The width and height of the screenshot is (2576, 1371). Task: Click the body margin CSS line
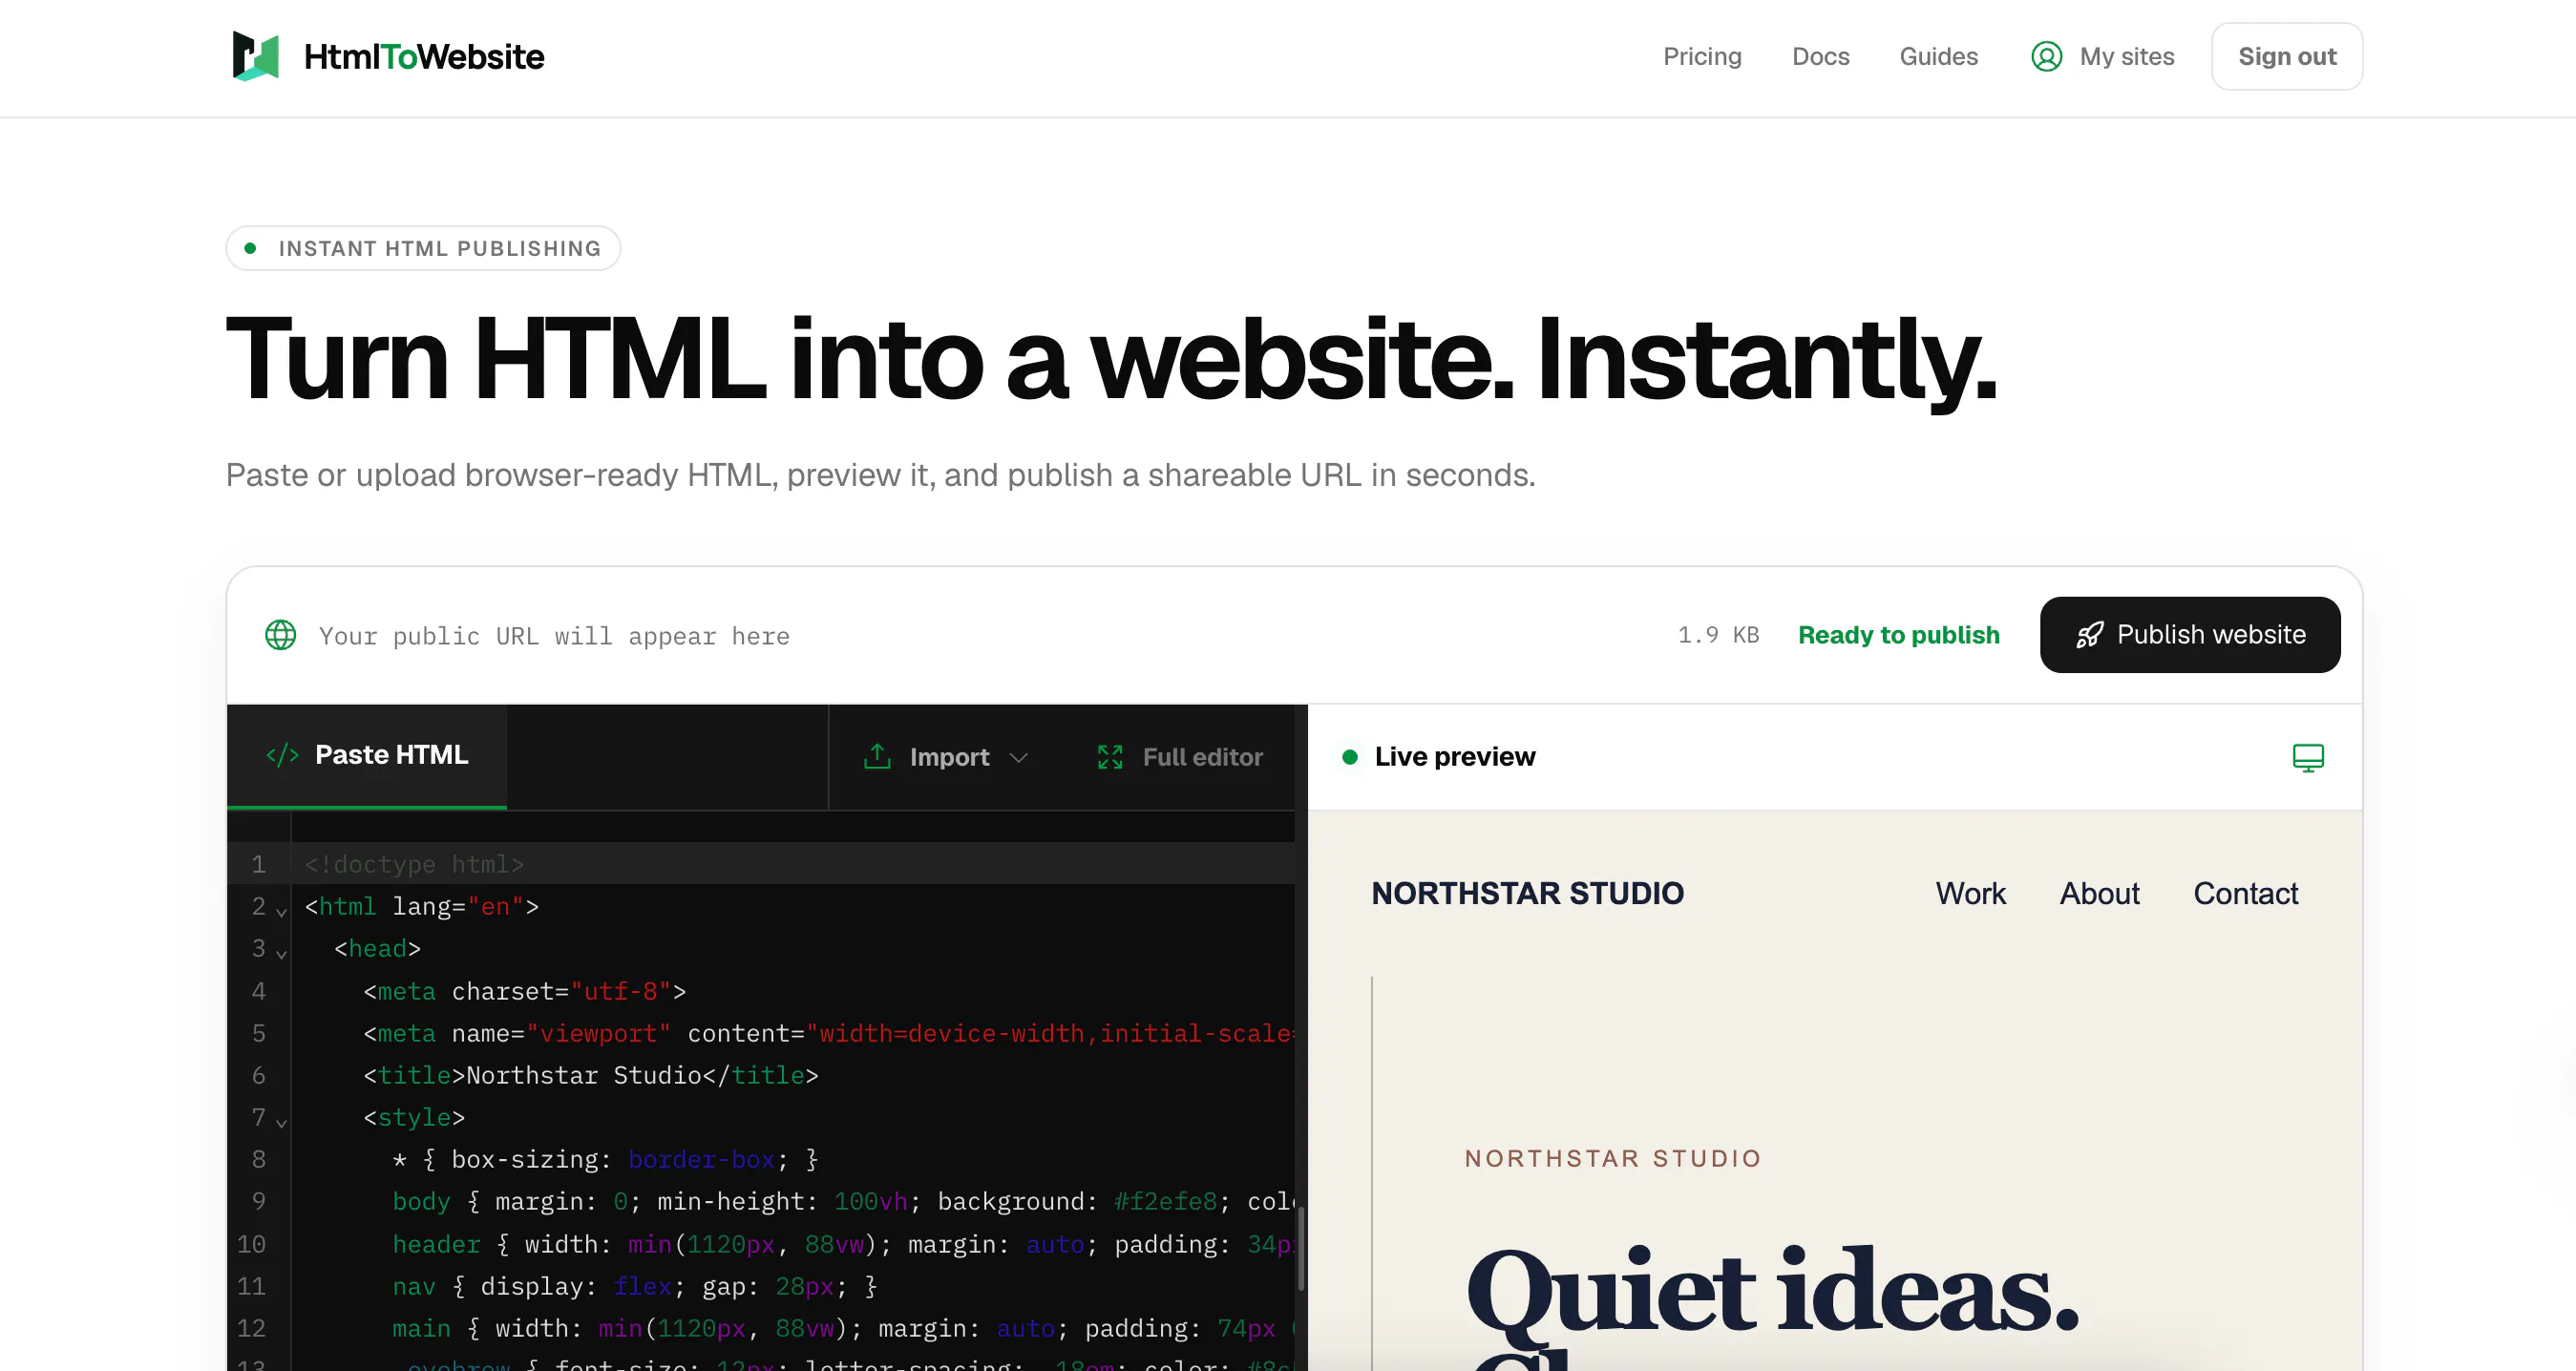pyautogui.click(x=843, y=1201)
